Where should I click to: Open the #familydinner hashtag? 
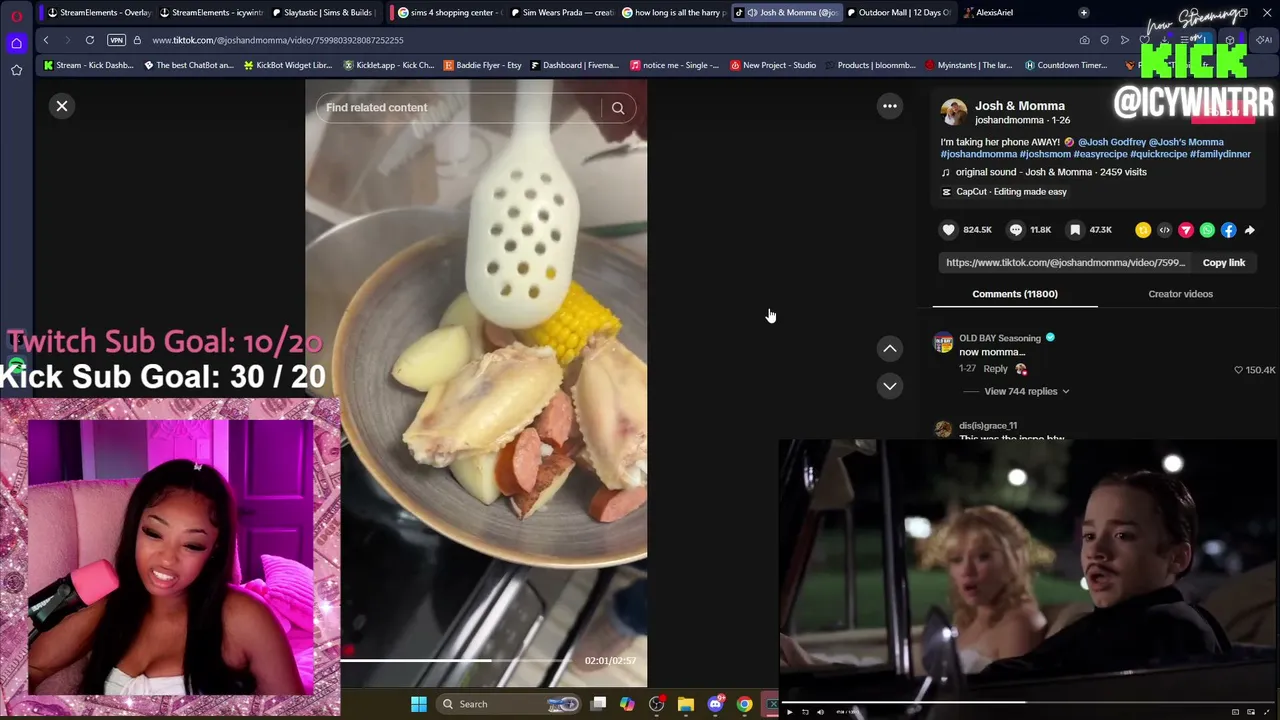[x=1220, y=154]
